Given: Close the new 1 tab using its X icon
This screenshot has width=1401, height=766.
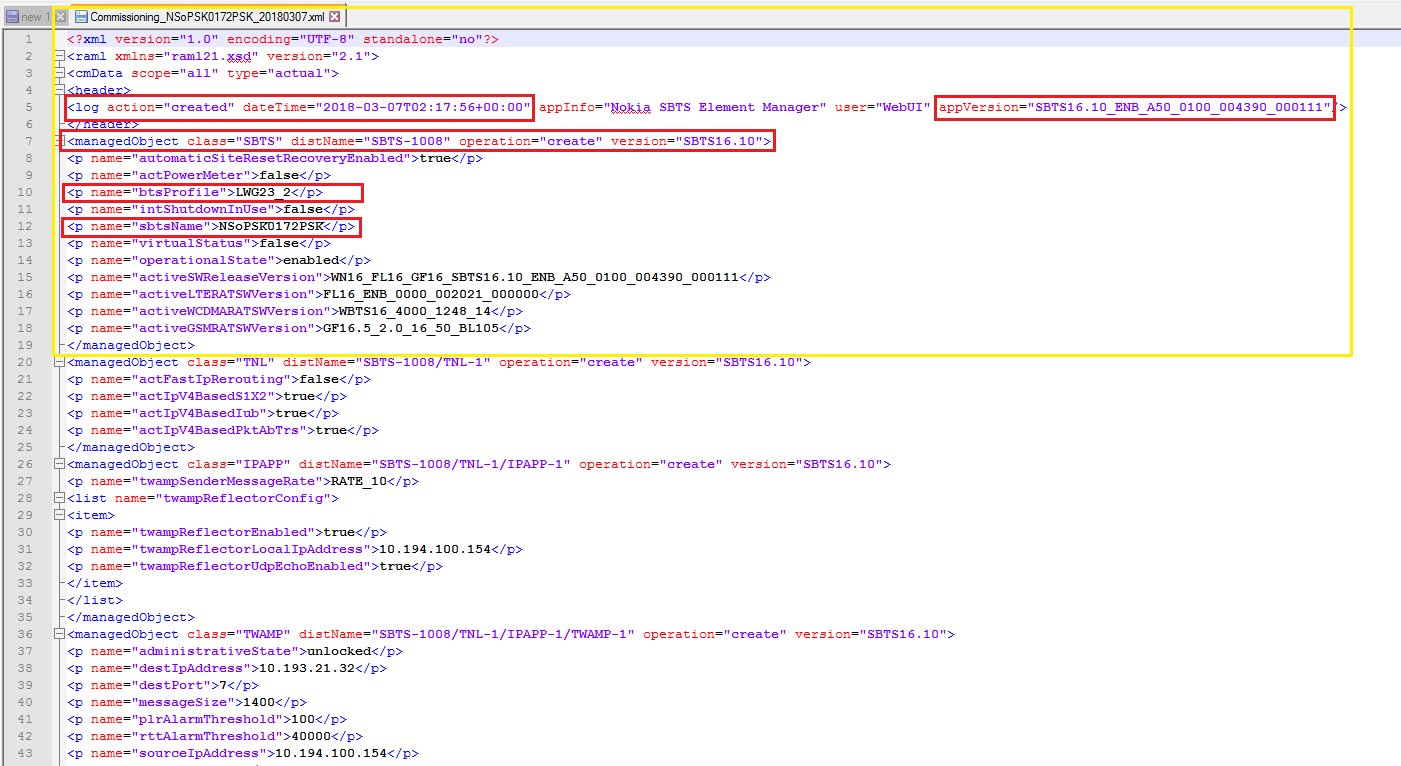Looking at the screenshot, I should click(x=60, y=16).
